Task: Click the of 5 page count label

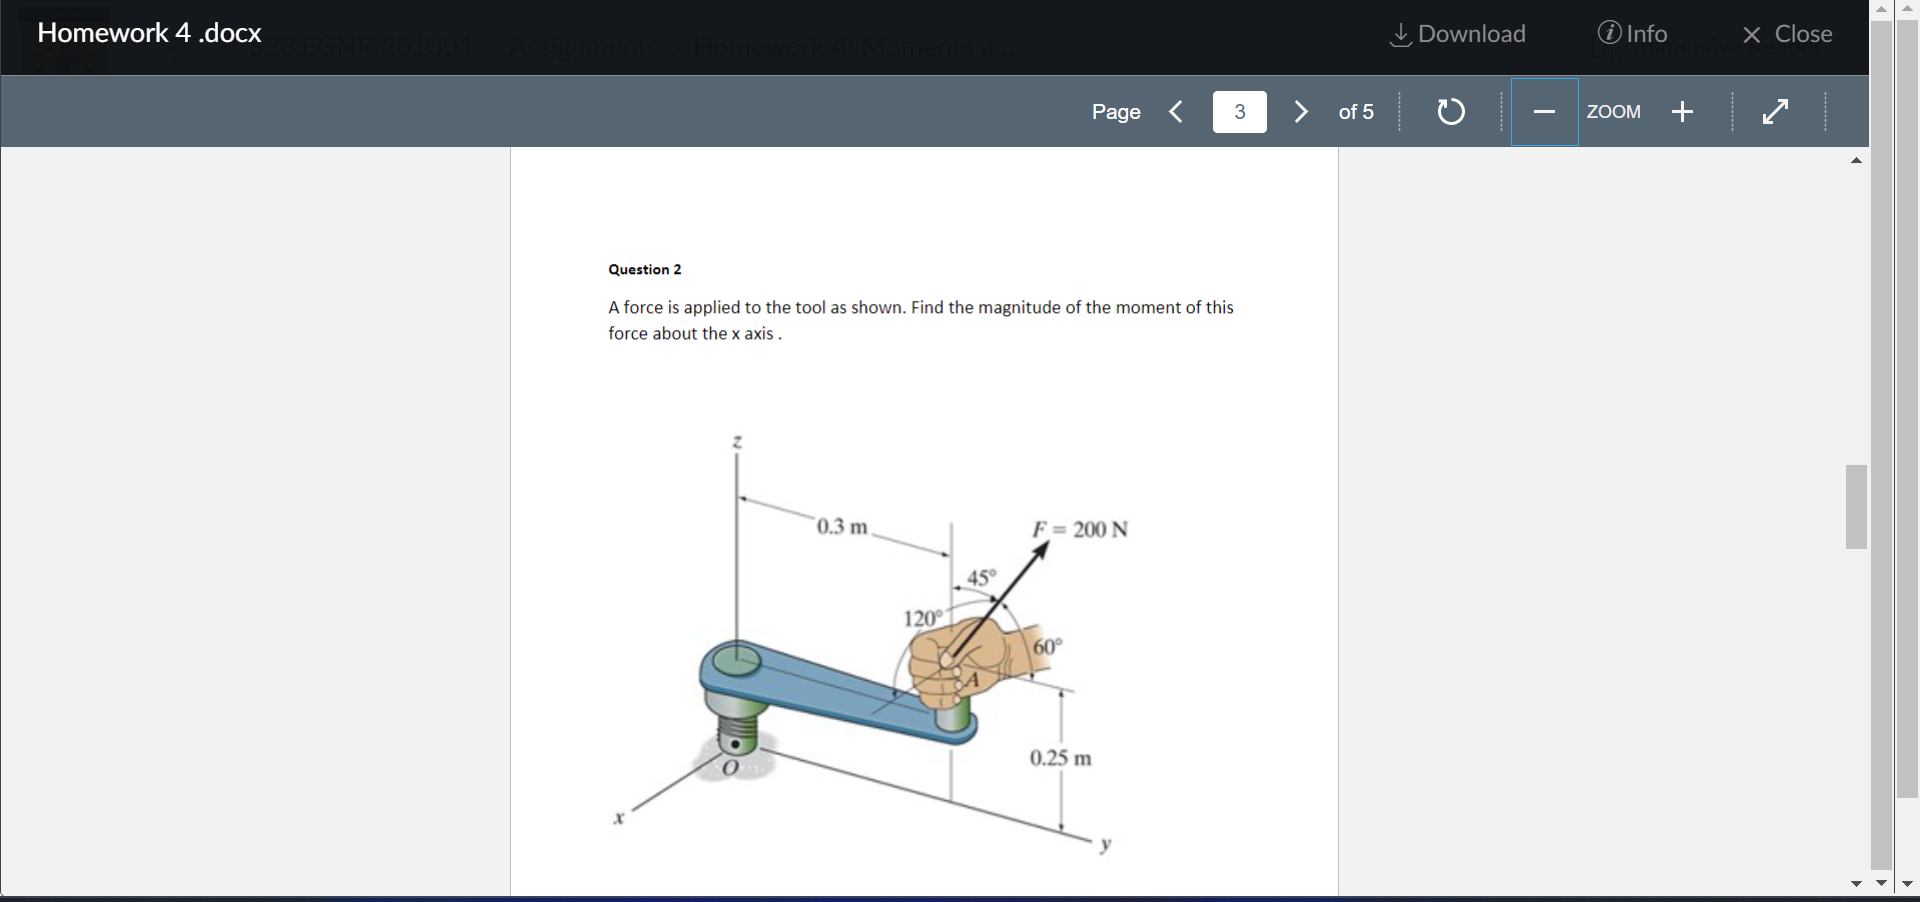Action: tap(1354, 111)
